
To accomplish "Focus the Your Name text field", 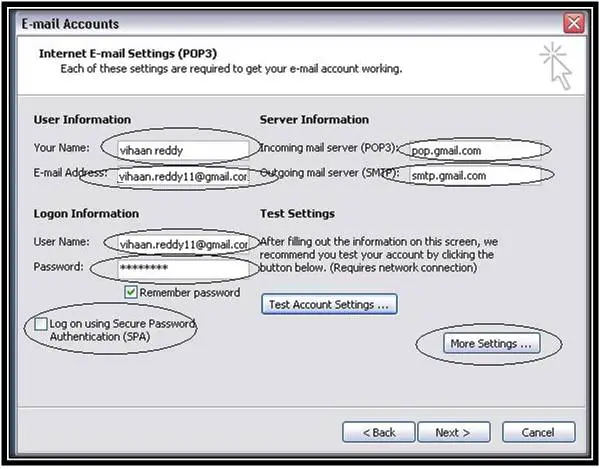I will tap(183, 150).
